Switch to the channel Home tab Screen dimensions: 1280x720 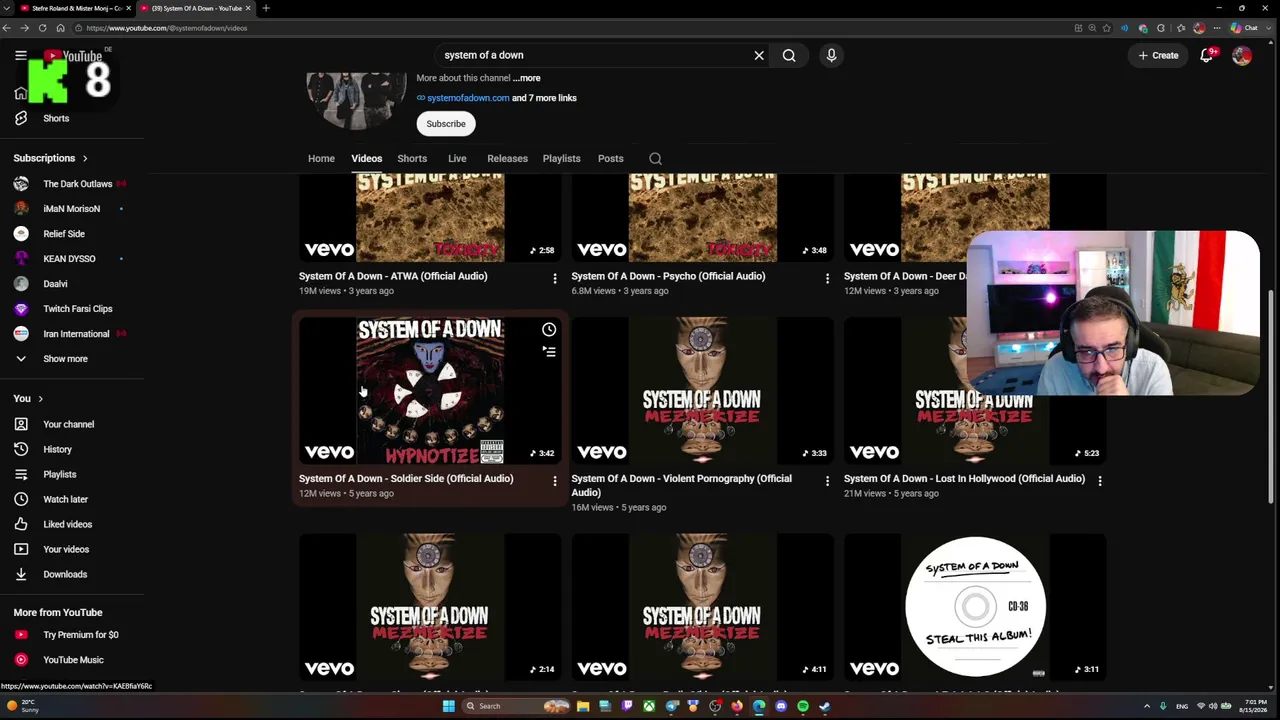pos(321,159)
